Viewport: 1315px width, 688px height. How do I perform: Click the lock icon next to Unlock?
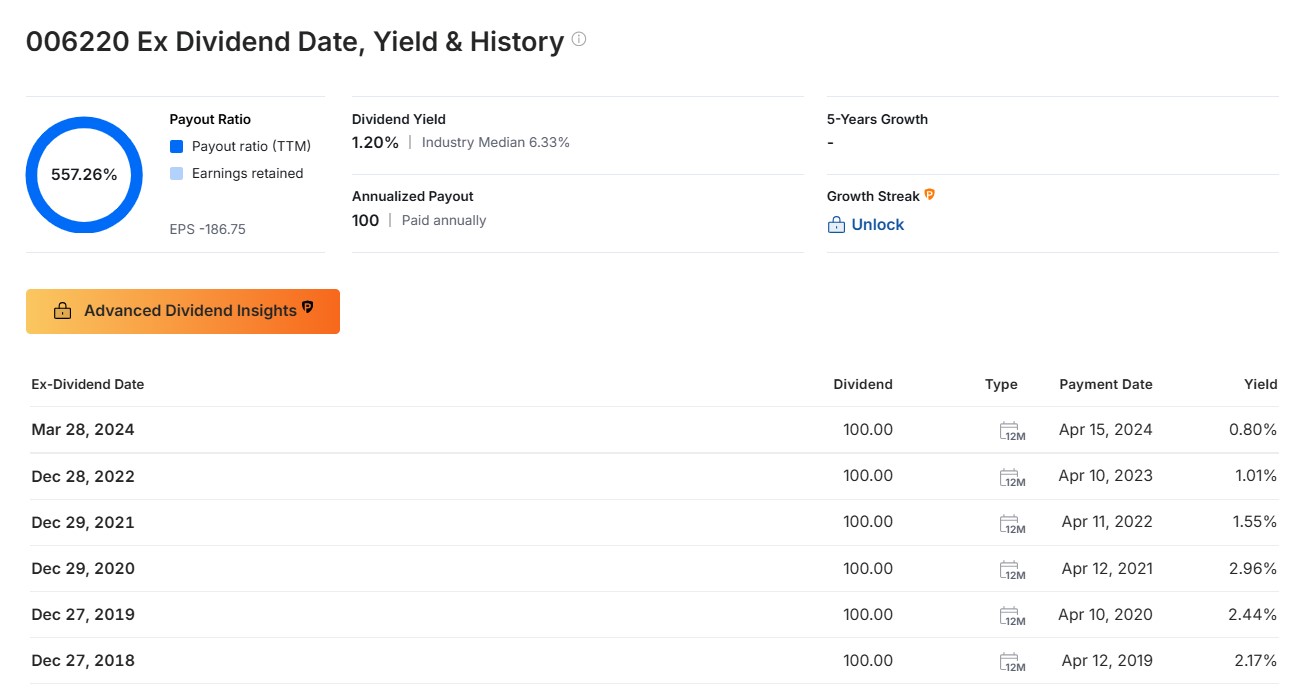tap(837, 225)
